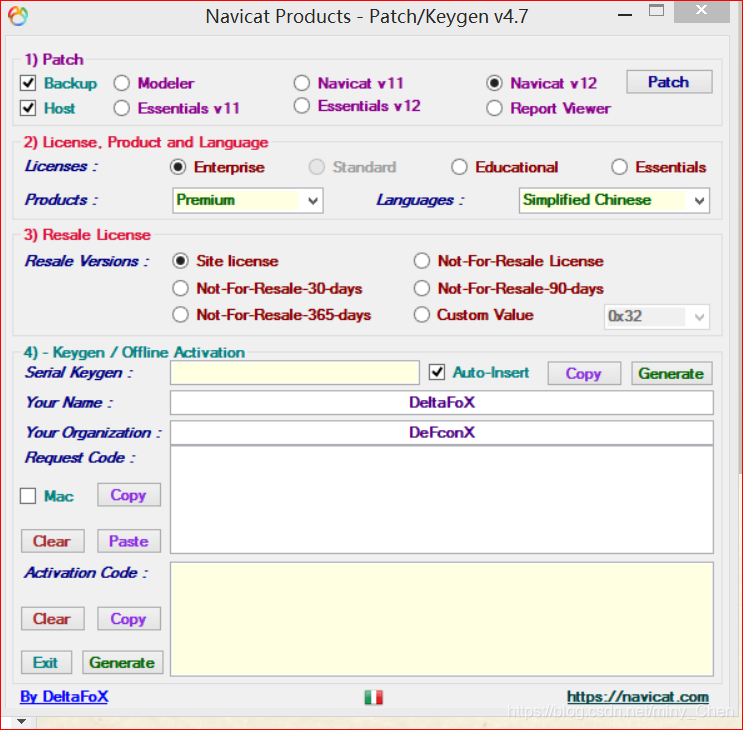
Task: Generate the activation code
Action: (123, 662)
